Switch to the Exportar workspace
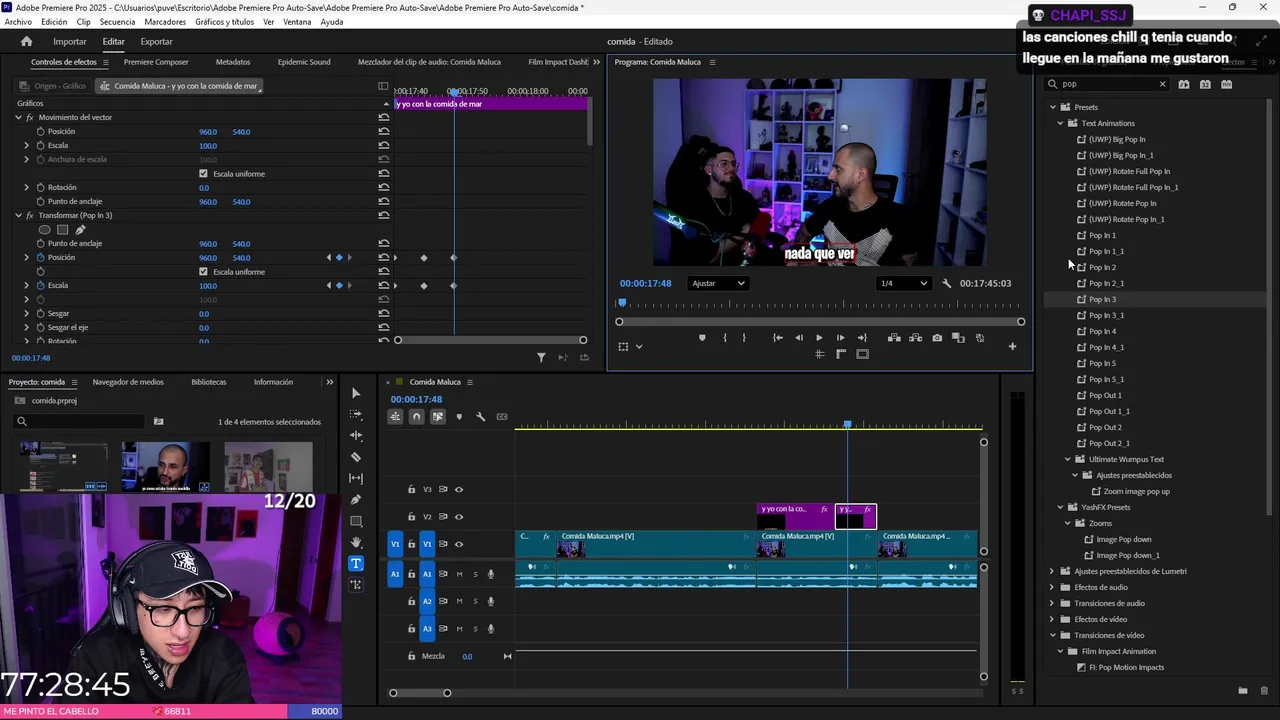 [156, 41]
